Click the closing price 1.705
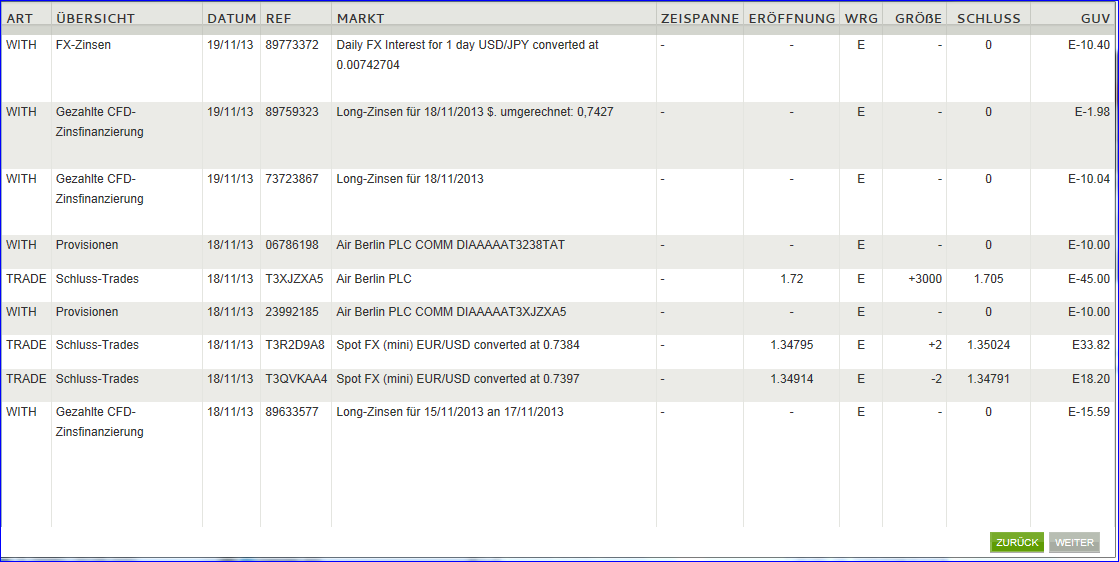The image size is (1119, 562). coord(988,279)
